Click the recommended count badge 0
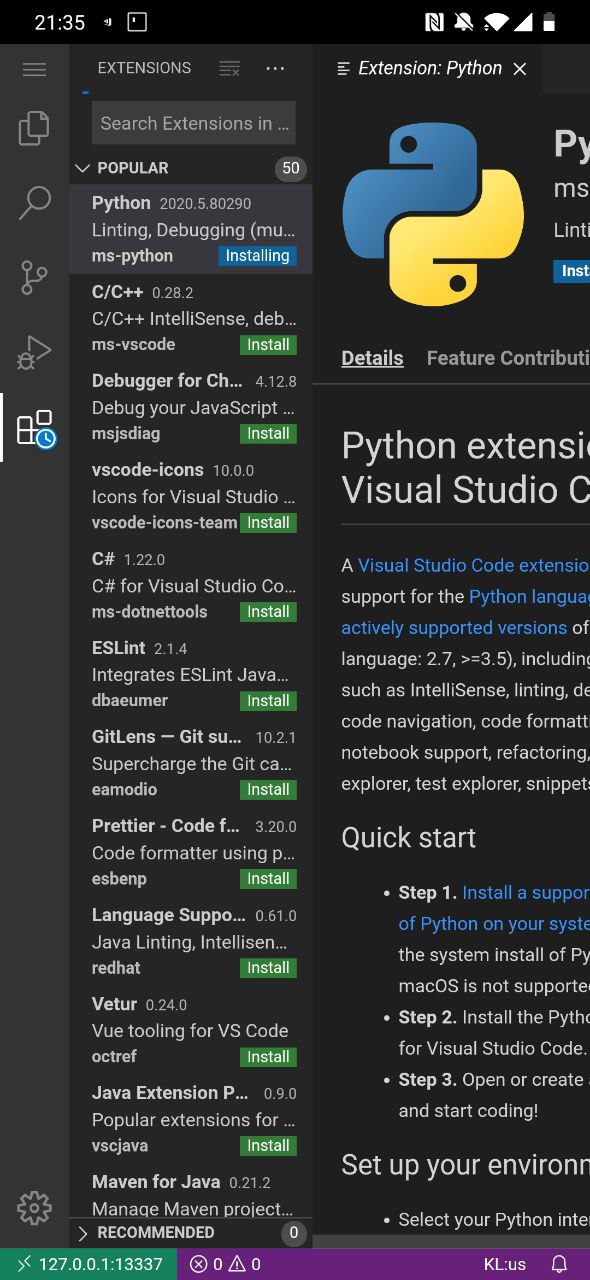The height and width of the screenshot is (1280, 590). [293, 1233]
